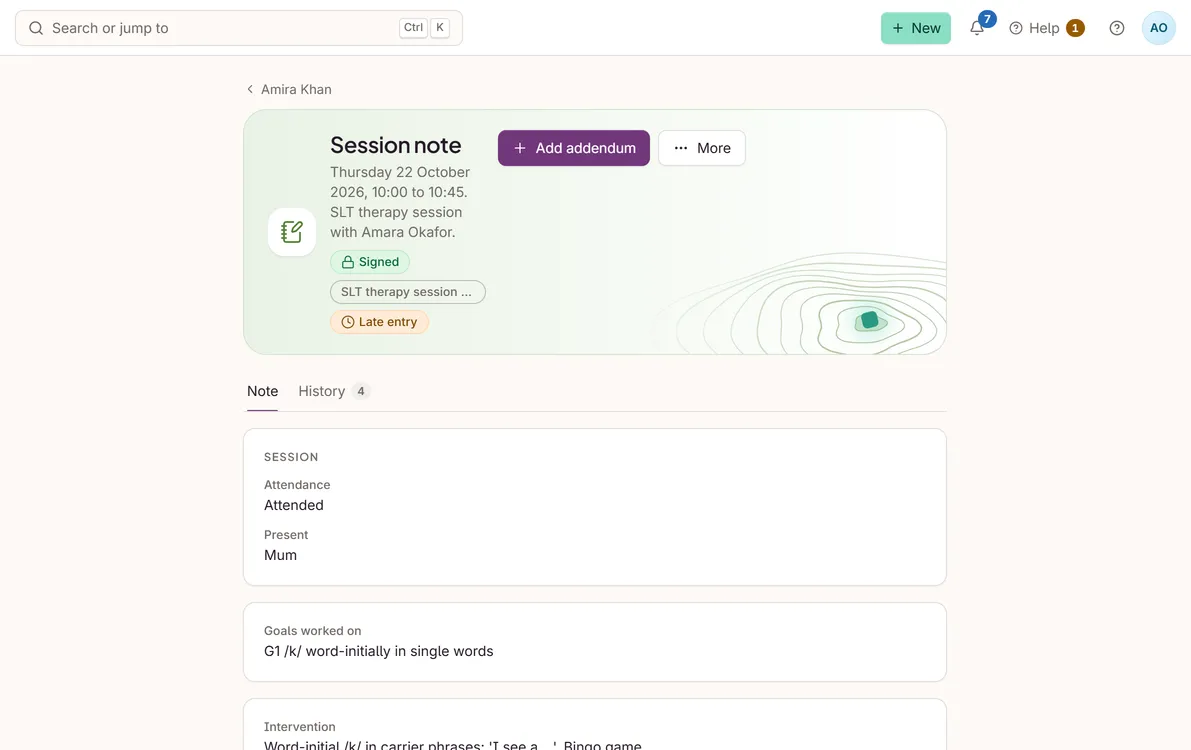Screen dimensions: 1191x750
Task: Click the search magnifier icon
Action: [36, 28]
